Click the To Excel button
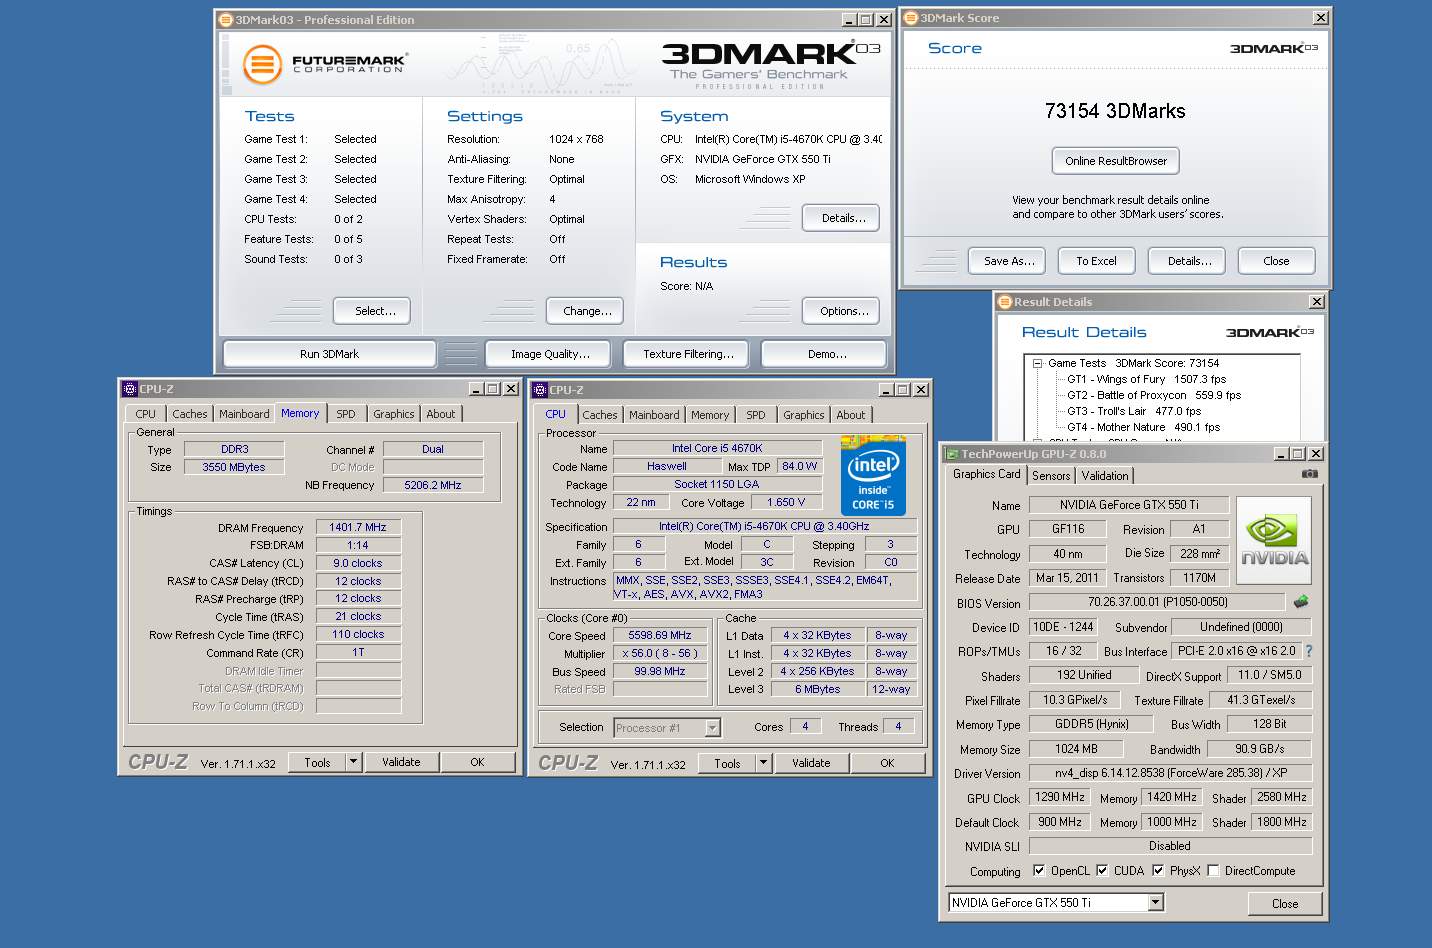The height and width of the screenshot is (948, 1432). [1096, 261]
